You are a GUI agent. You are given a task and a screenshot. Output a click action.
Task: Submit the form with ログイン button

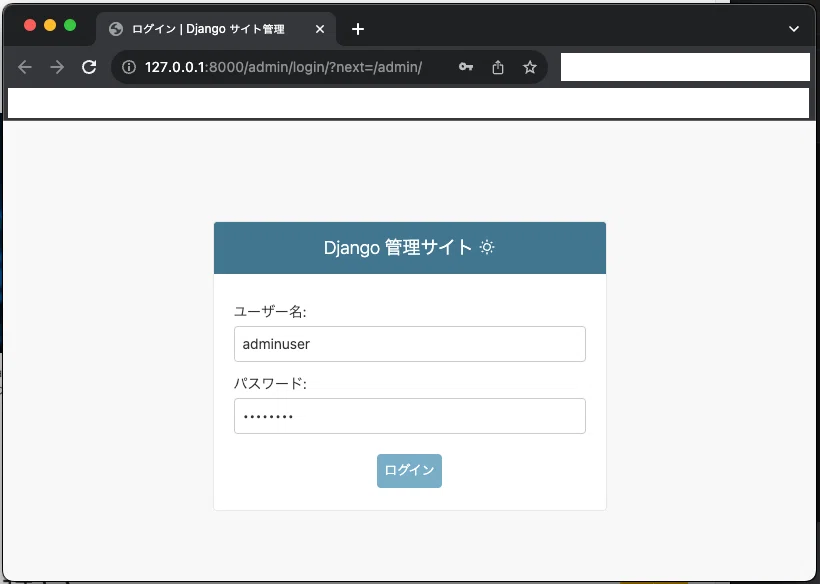(x=409, y=471)
